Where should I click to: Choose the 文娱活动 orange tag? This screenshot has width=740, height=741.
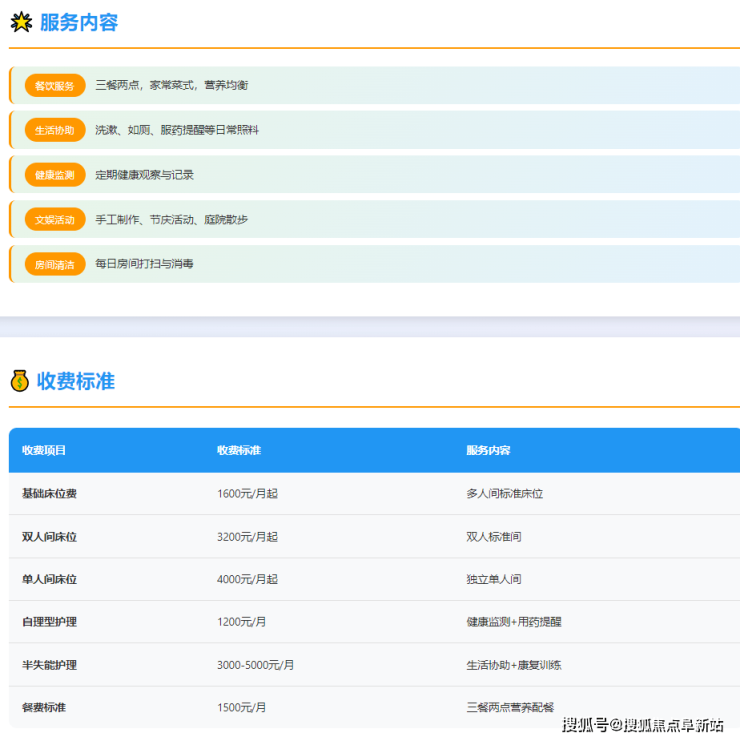55,219
